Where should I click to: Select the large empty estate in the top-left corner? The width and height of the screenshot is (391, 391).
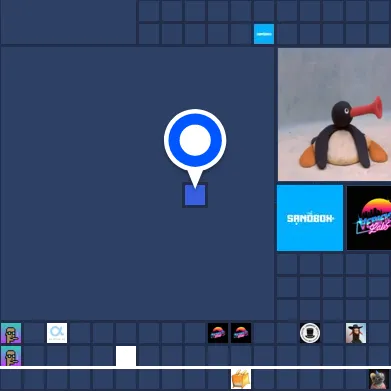tap(68, 22)
